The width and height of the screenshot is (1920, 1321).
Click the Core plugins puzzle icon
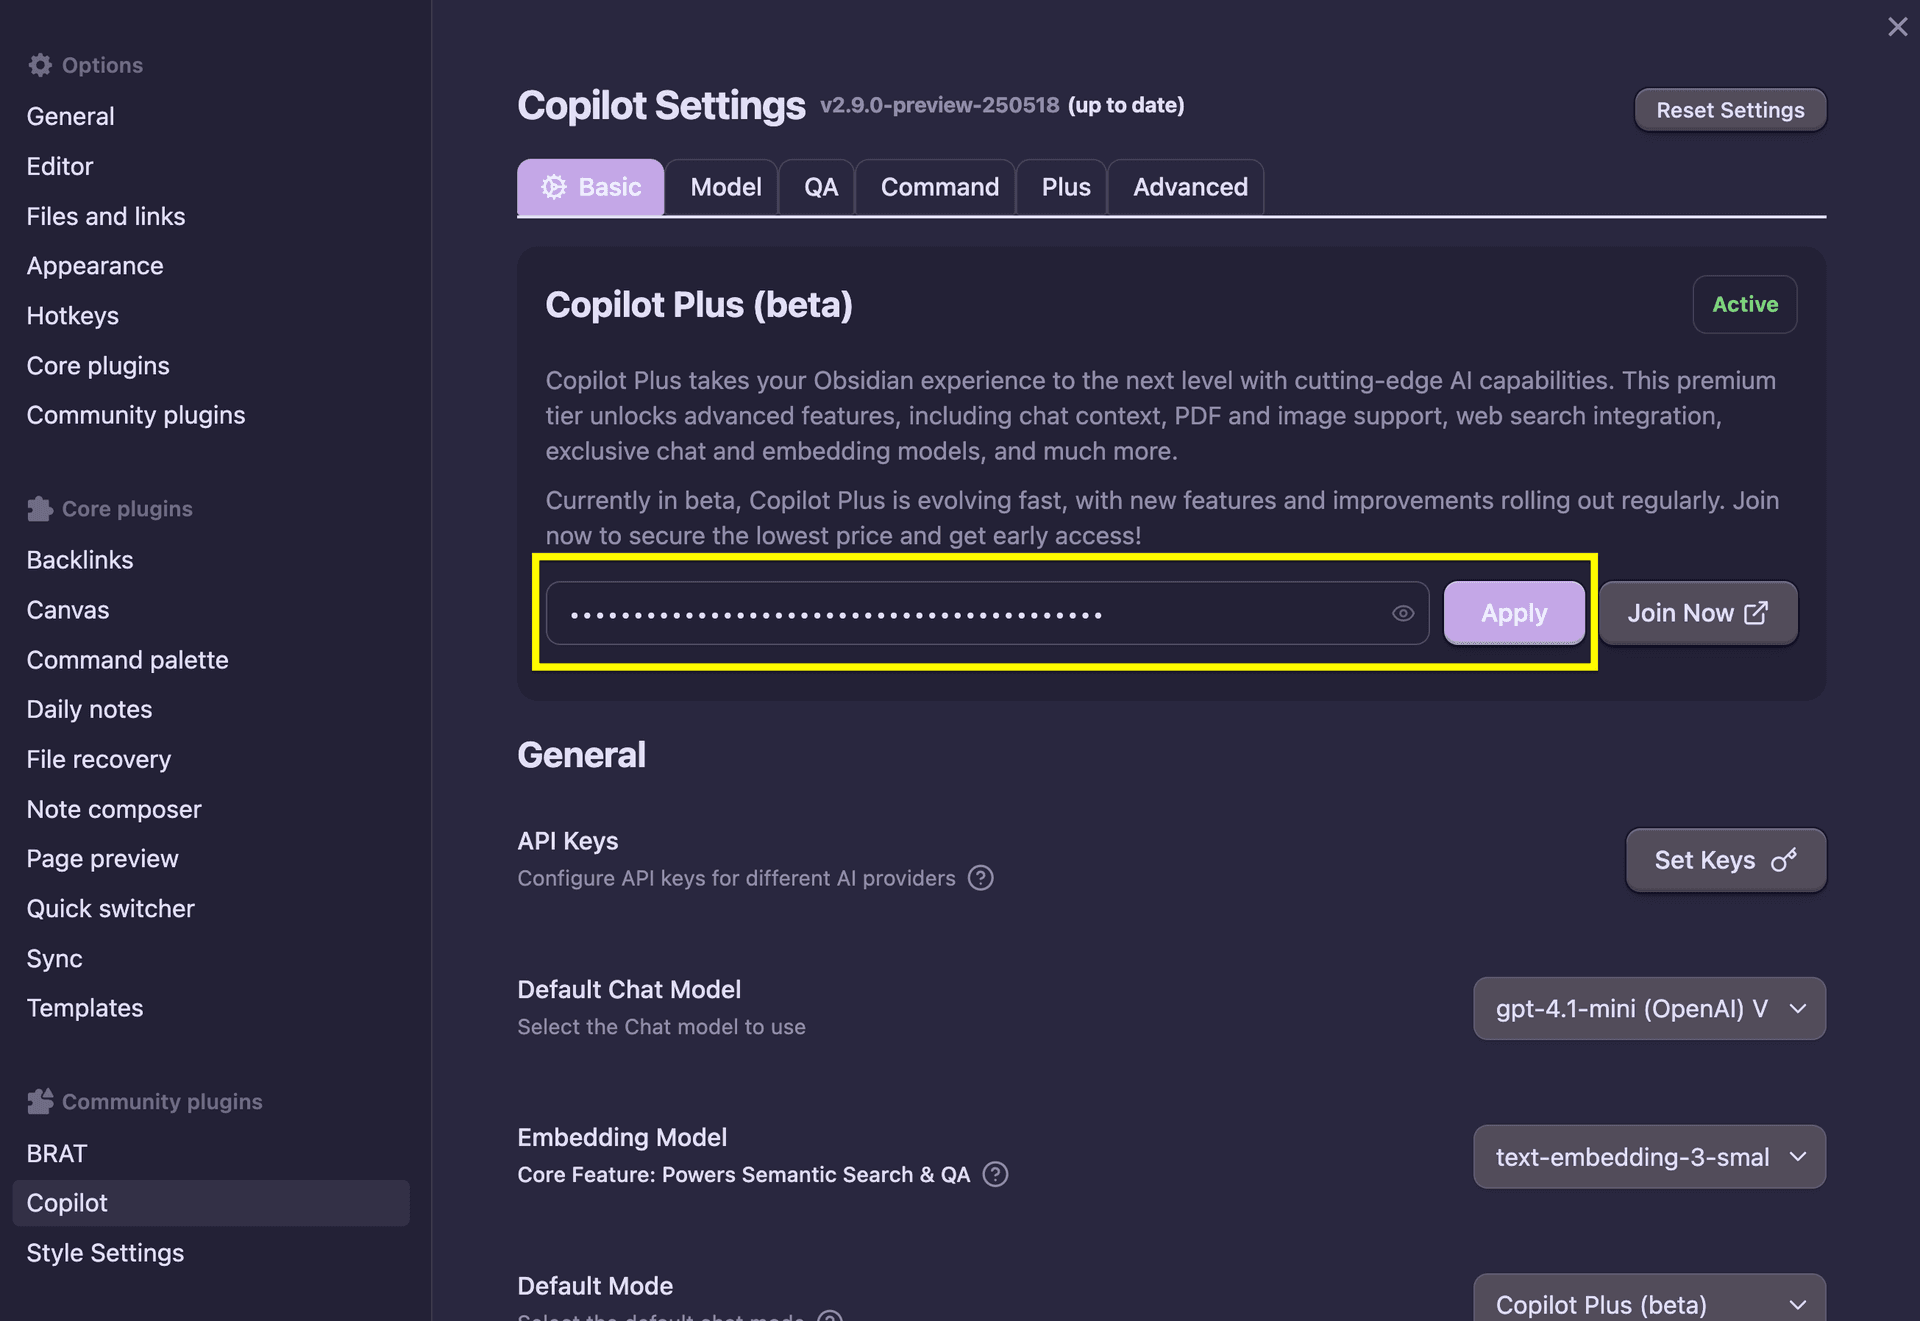pyautogui.click(x=40, y=508)
